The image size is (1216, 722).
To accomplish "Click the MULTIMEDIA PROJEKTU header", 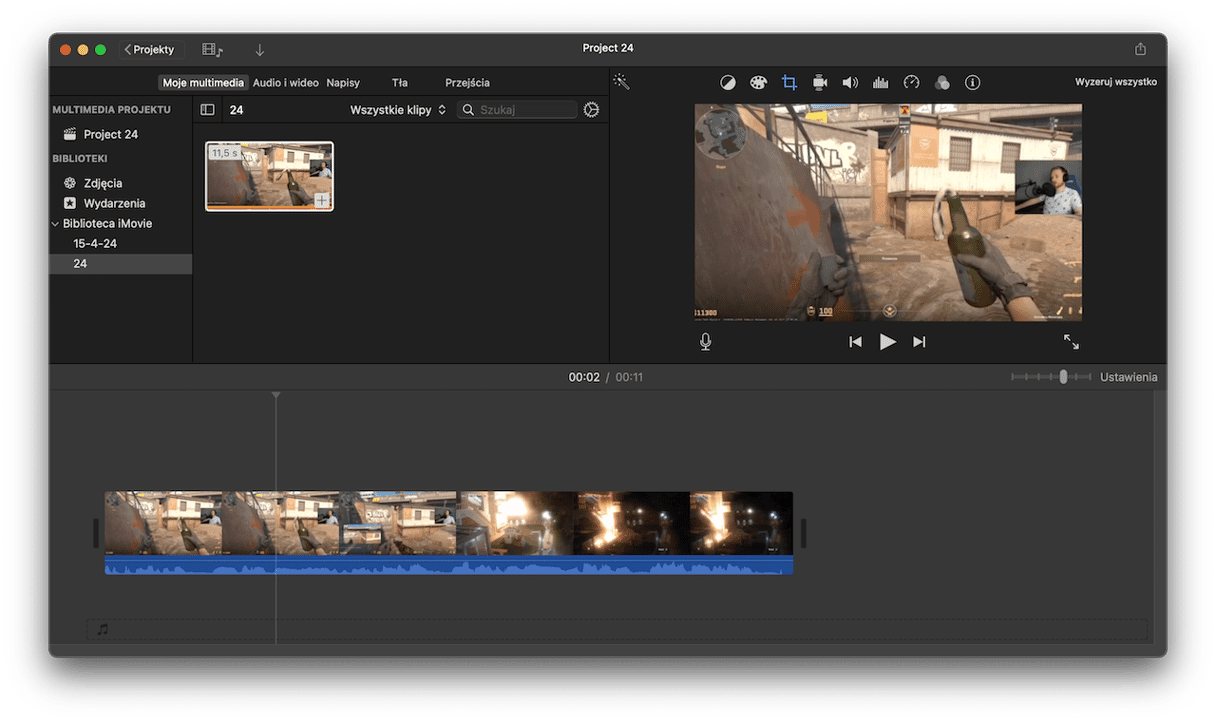I will tap(112, 110).
